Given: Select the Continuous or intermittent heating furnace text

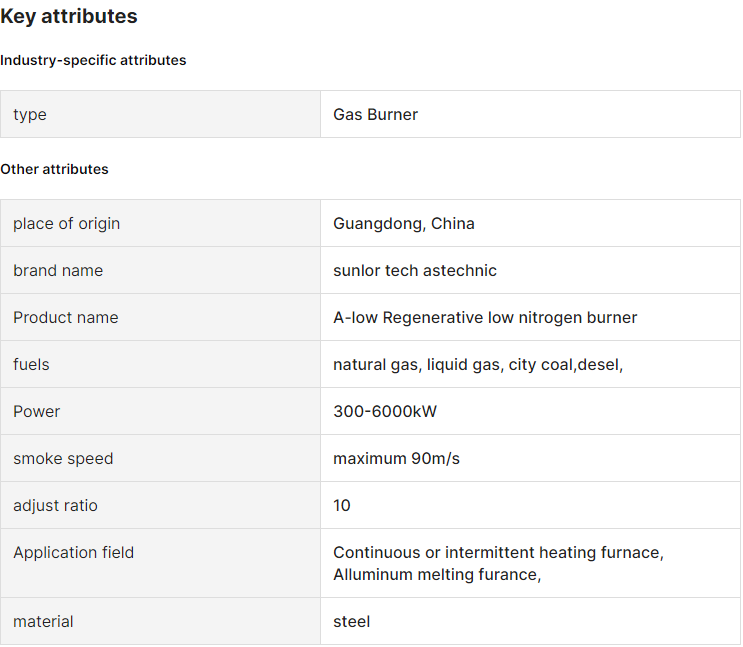Looking at the screenshot, I should click(x=497, y=553).
